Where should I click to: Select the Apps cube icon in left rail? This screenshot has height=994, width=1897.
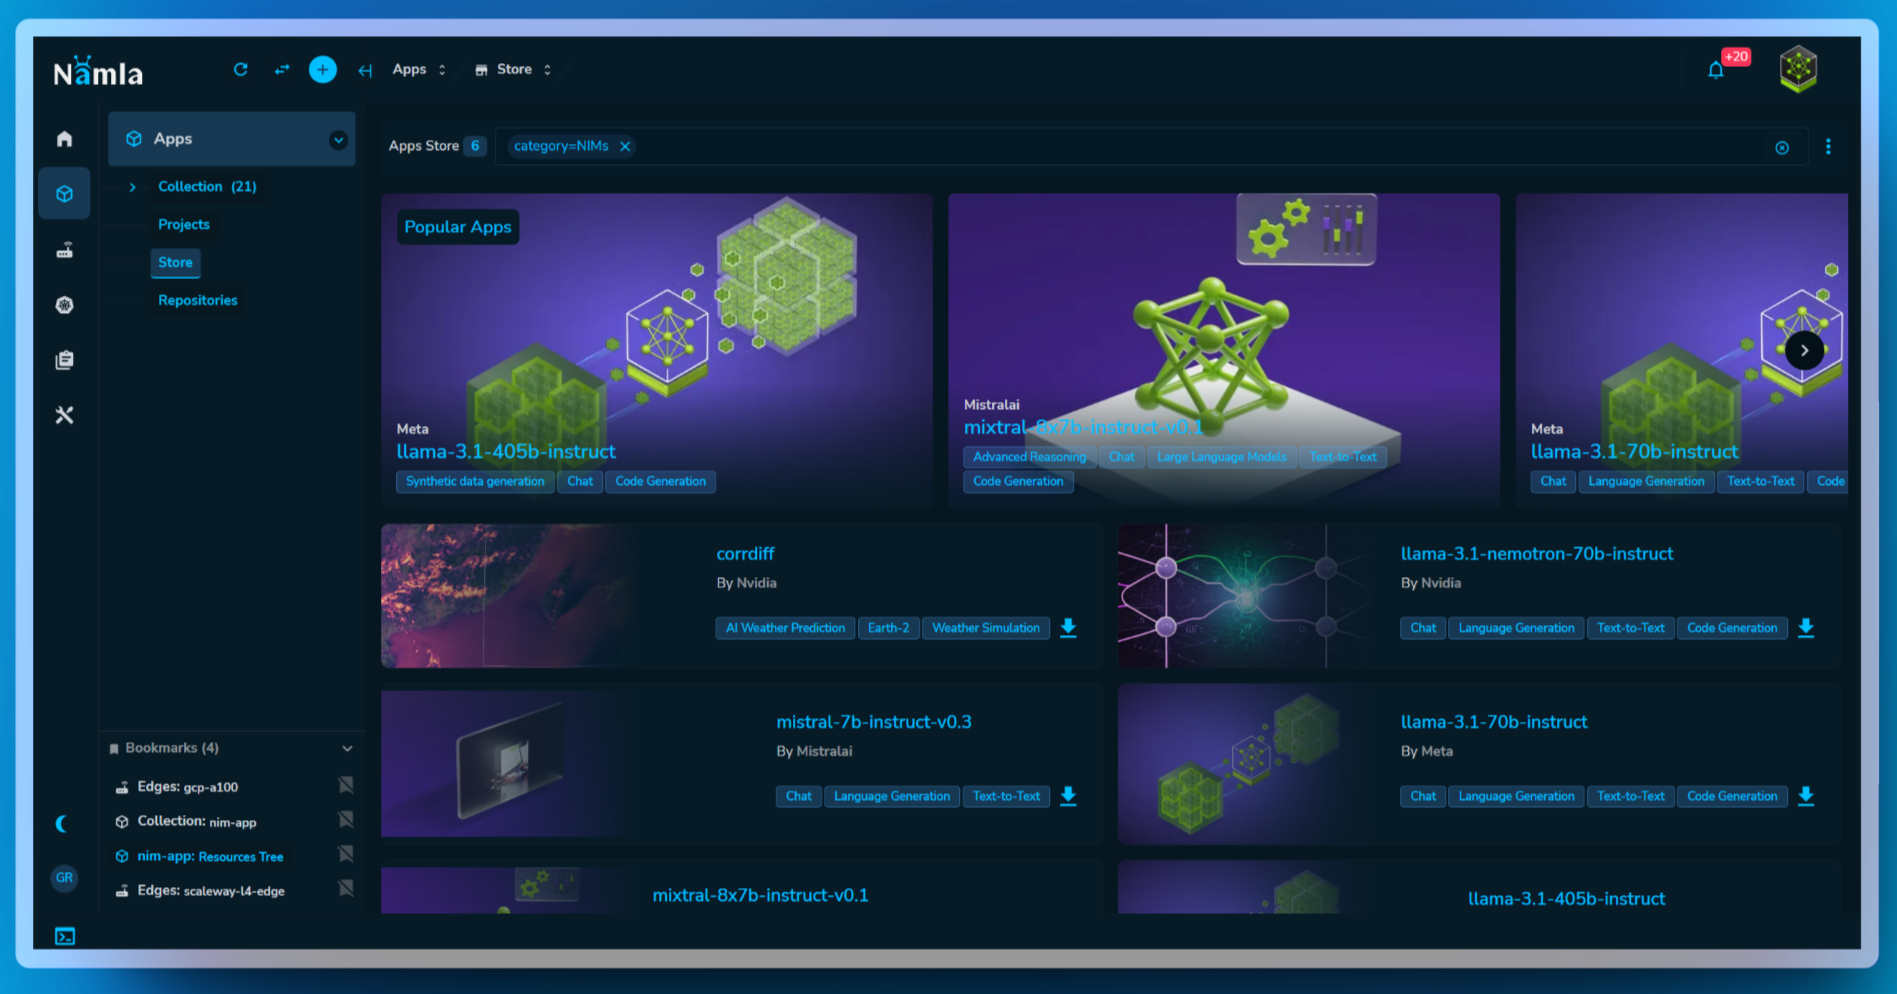65,194
